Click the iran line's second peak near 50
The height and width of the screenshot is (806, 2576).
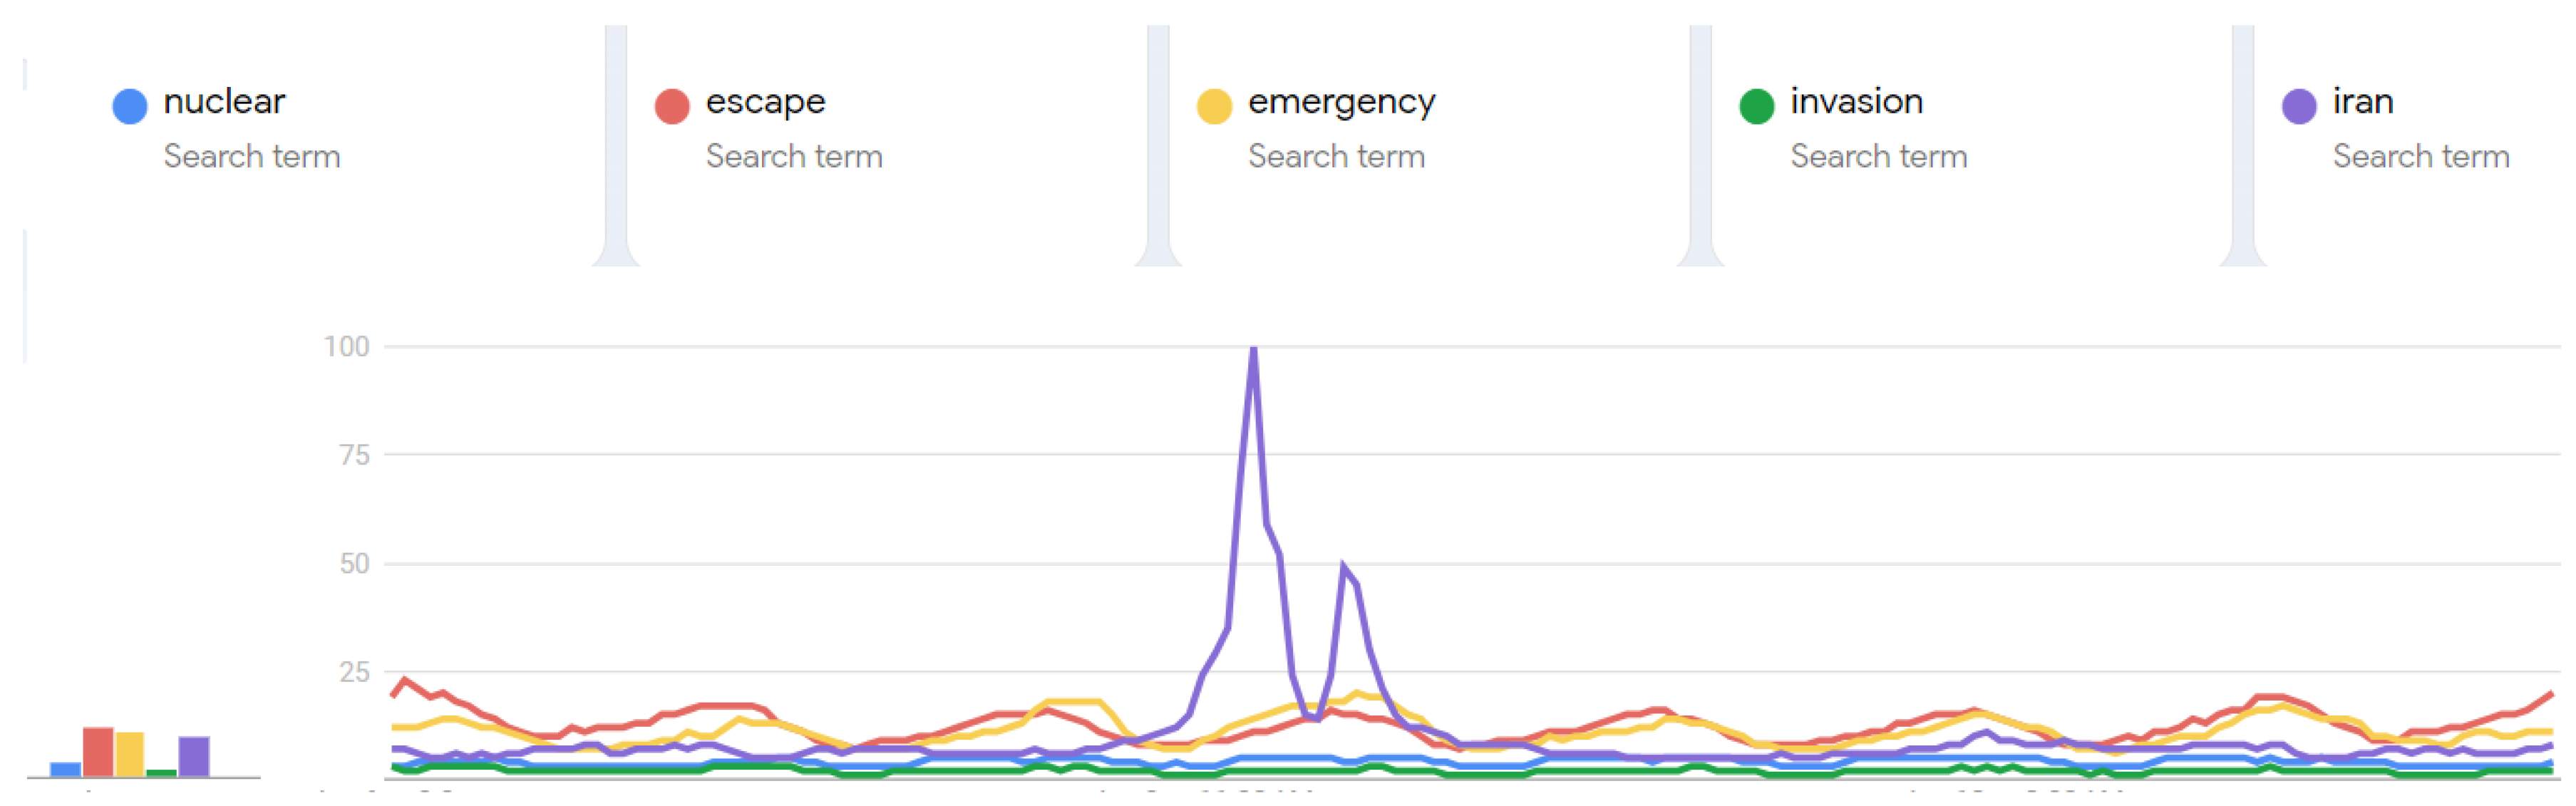point(1343,567)
